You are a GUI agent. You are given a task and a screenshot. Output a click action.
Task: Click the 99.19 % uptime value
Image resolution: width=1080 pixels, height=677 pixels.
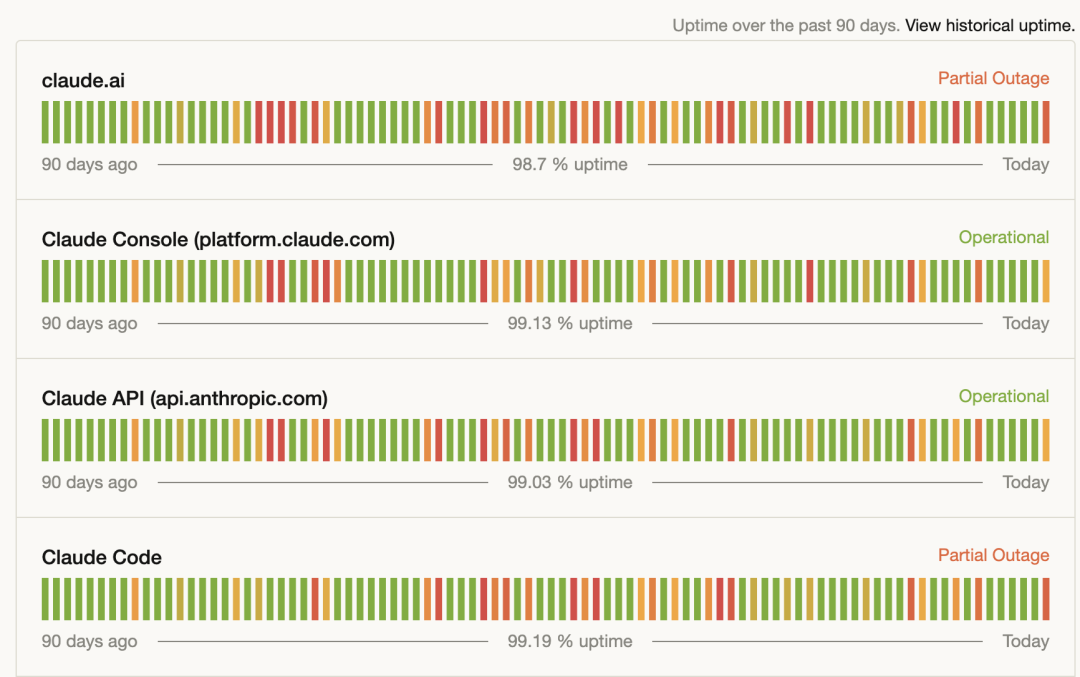point(570,641)
